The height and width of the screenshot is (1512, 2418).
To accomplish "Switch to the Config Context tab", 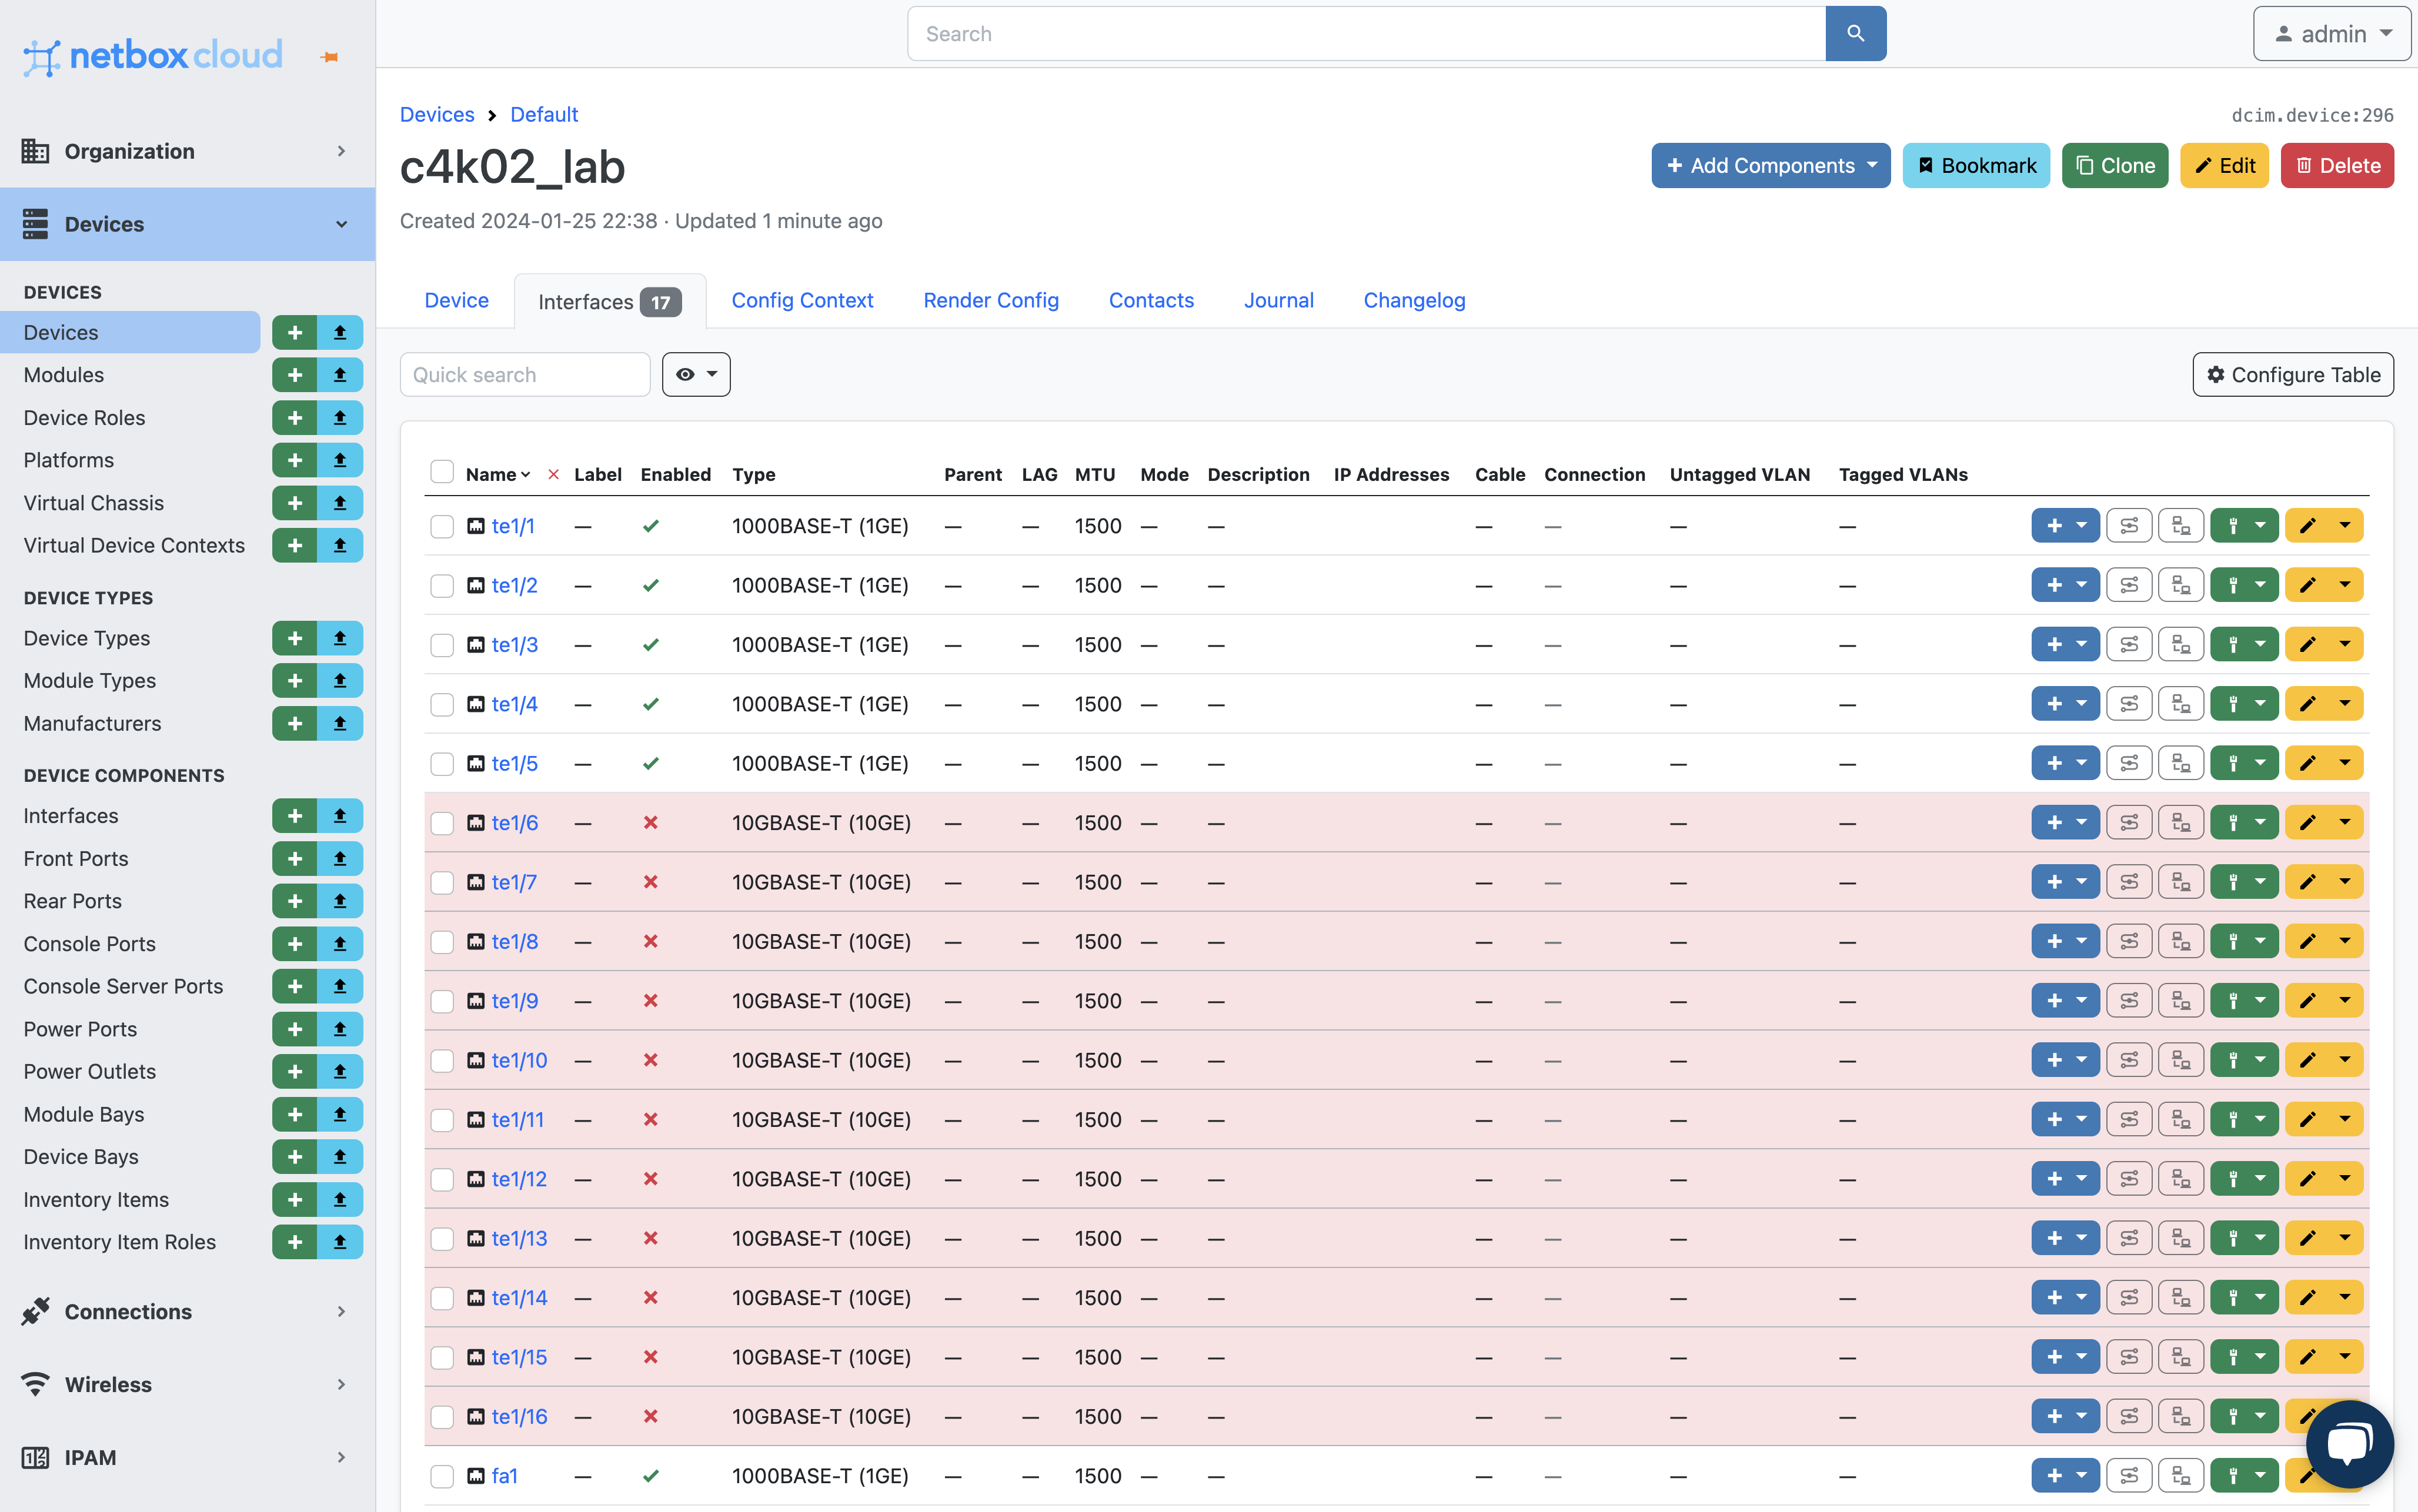I will pos(802,300).
